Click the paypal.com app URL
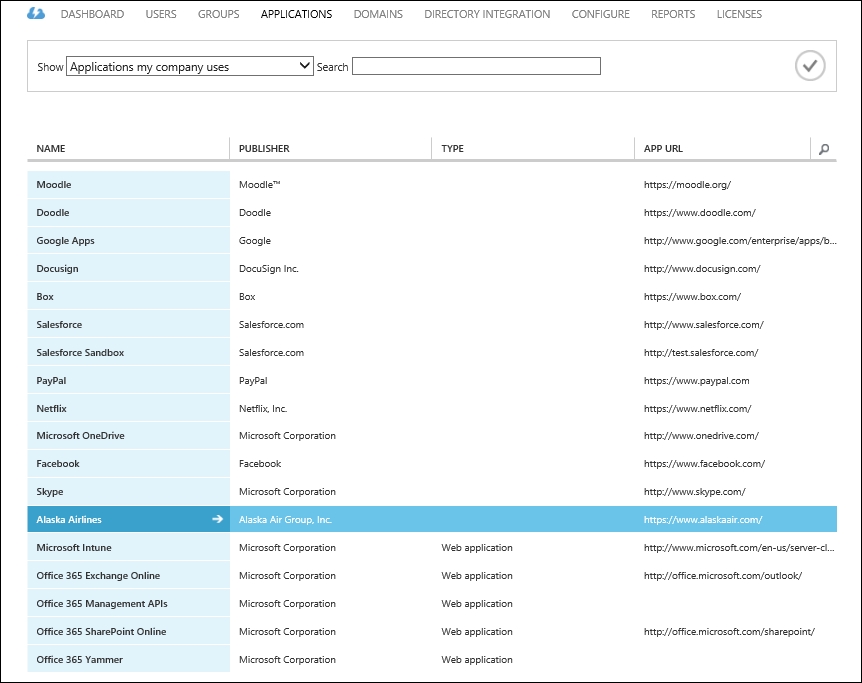The width and height of the screenshot is (862, 683). (697, 381)
